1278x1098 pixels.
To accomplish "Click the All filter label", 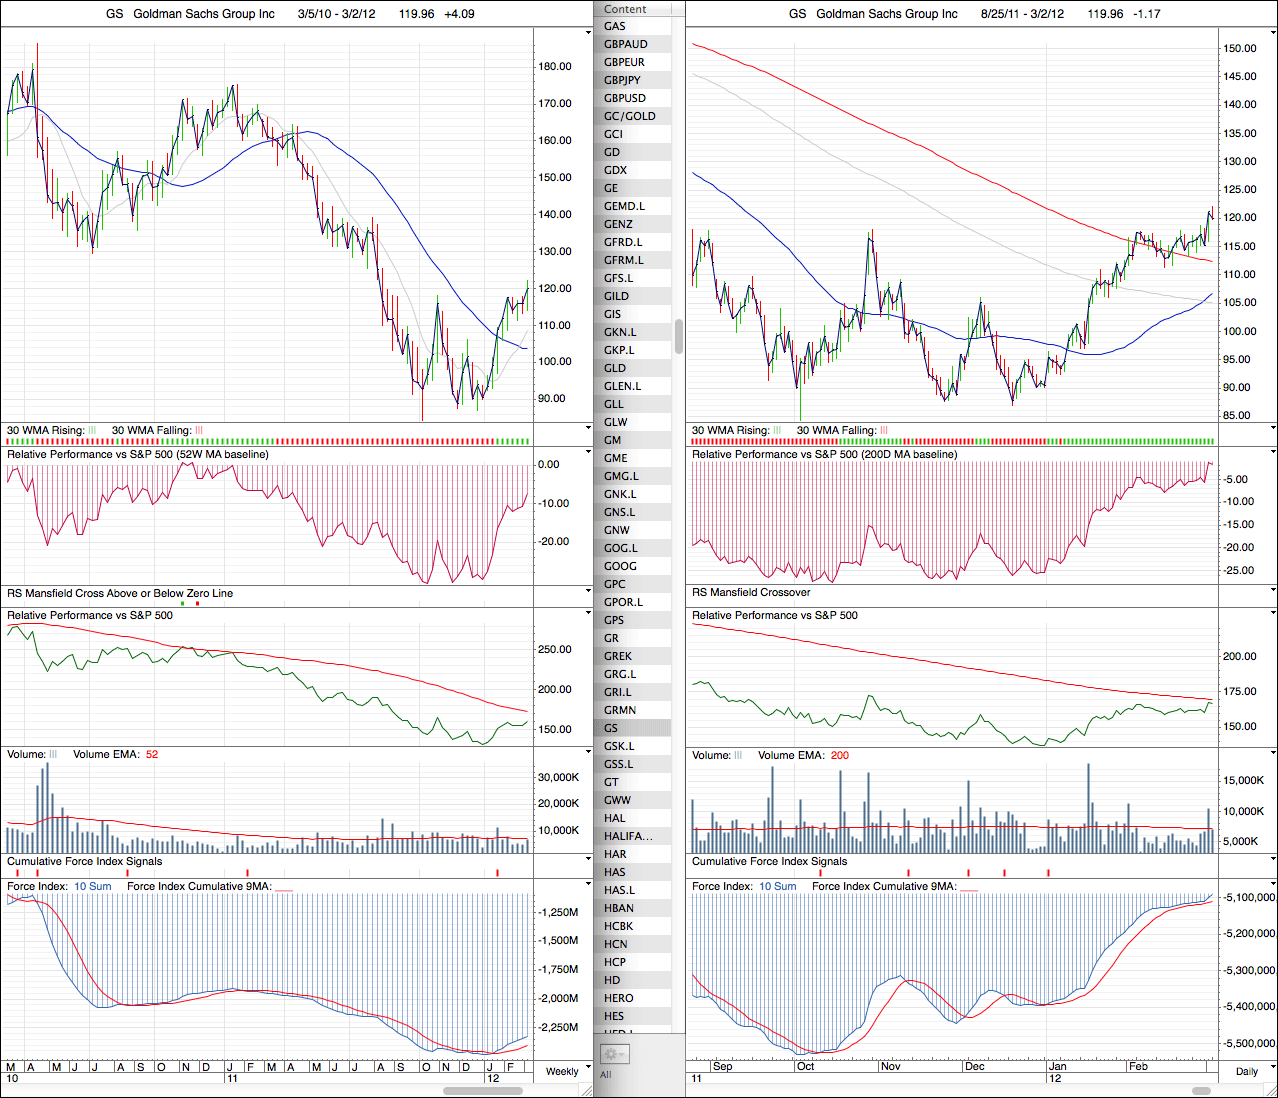I will point(605,1074).
